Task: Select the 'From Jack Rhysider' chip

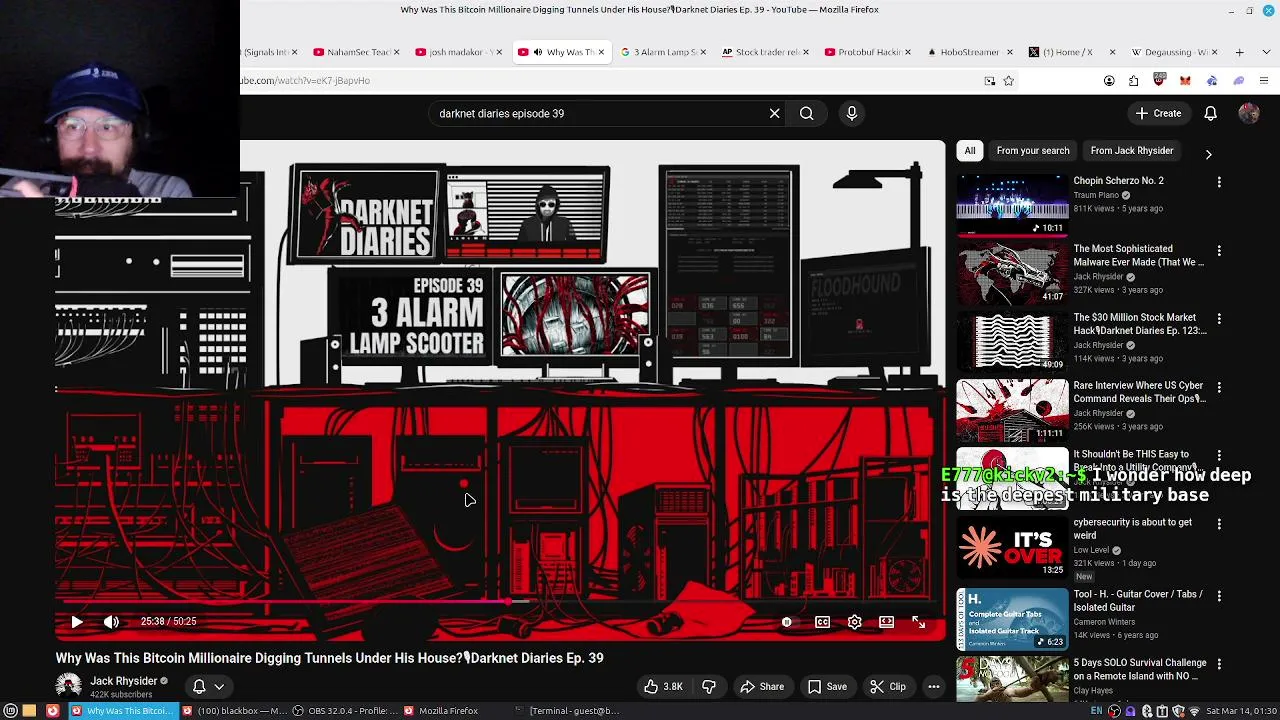Action: pyautogui.click(x=1132, y=151)
